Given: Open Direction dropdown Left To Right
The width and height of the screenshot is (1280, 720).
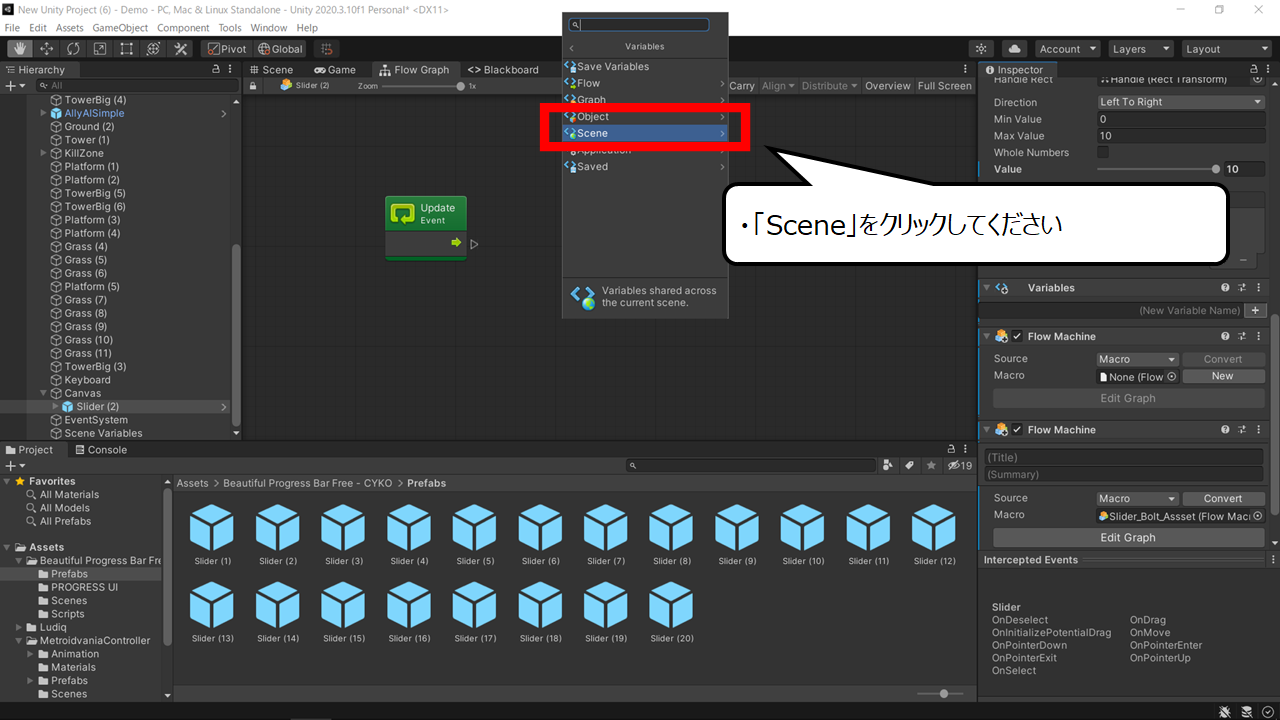Looking at the screenshot, I should pos(1181,102).
